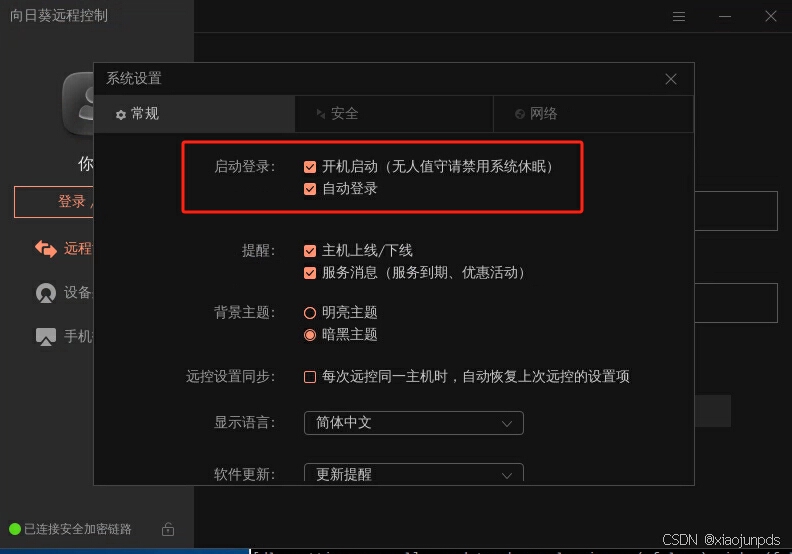Open the main window hamburger menu

[679, 17]
